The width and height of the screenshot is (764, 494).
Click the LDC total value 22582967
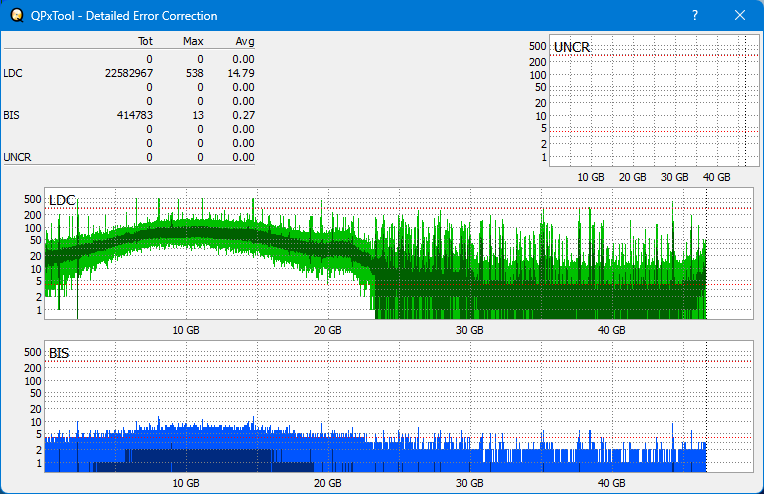click(x=128, y=73)
